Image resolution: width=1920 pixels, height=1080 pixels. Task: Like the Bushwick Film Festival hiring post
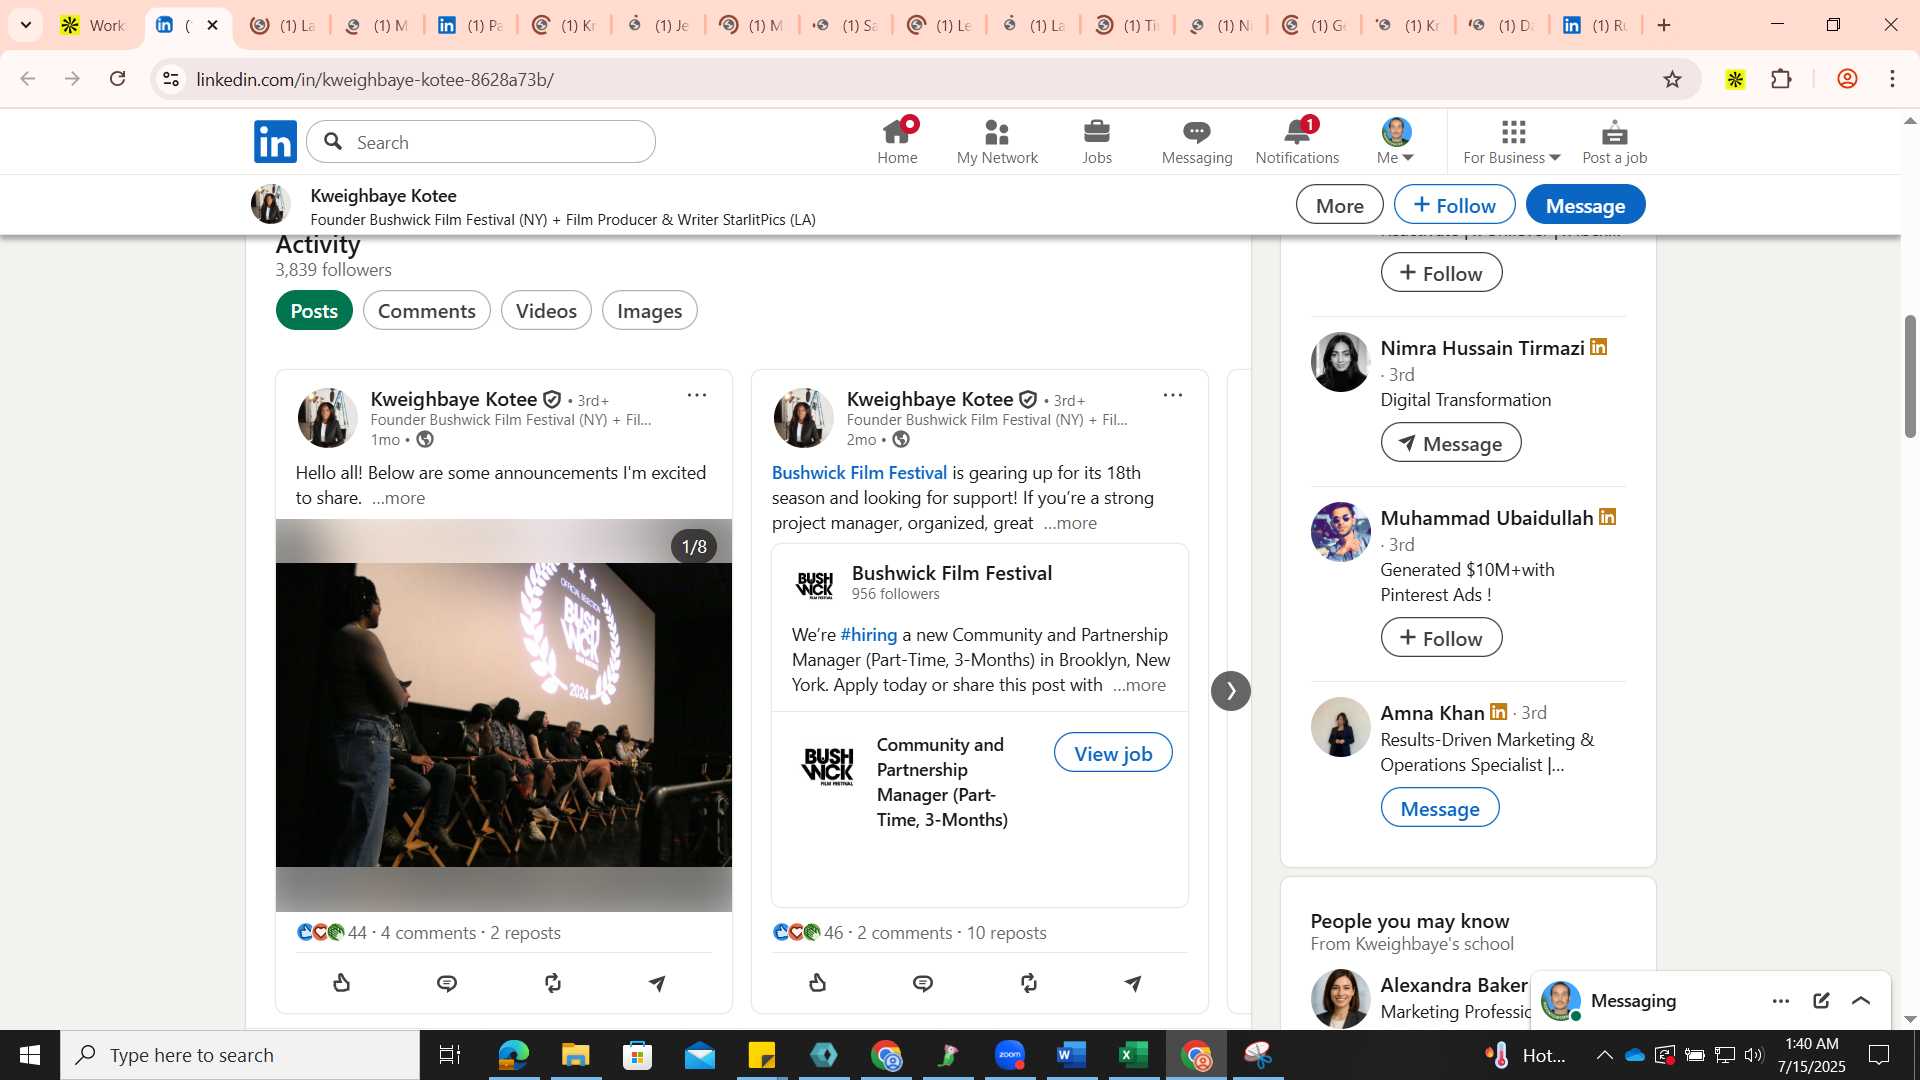pos(818,983)
